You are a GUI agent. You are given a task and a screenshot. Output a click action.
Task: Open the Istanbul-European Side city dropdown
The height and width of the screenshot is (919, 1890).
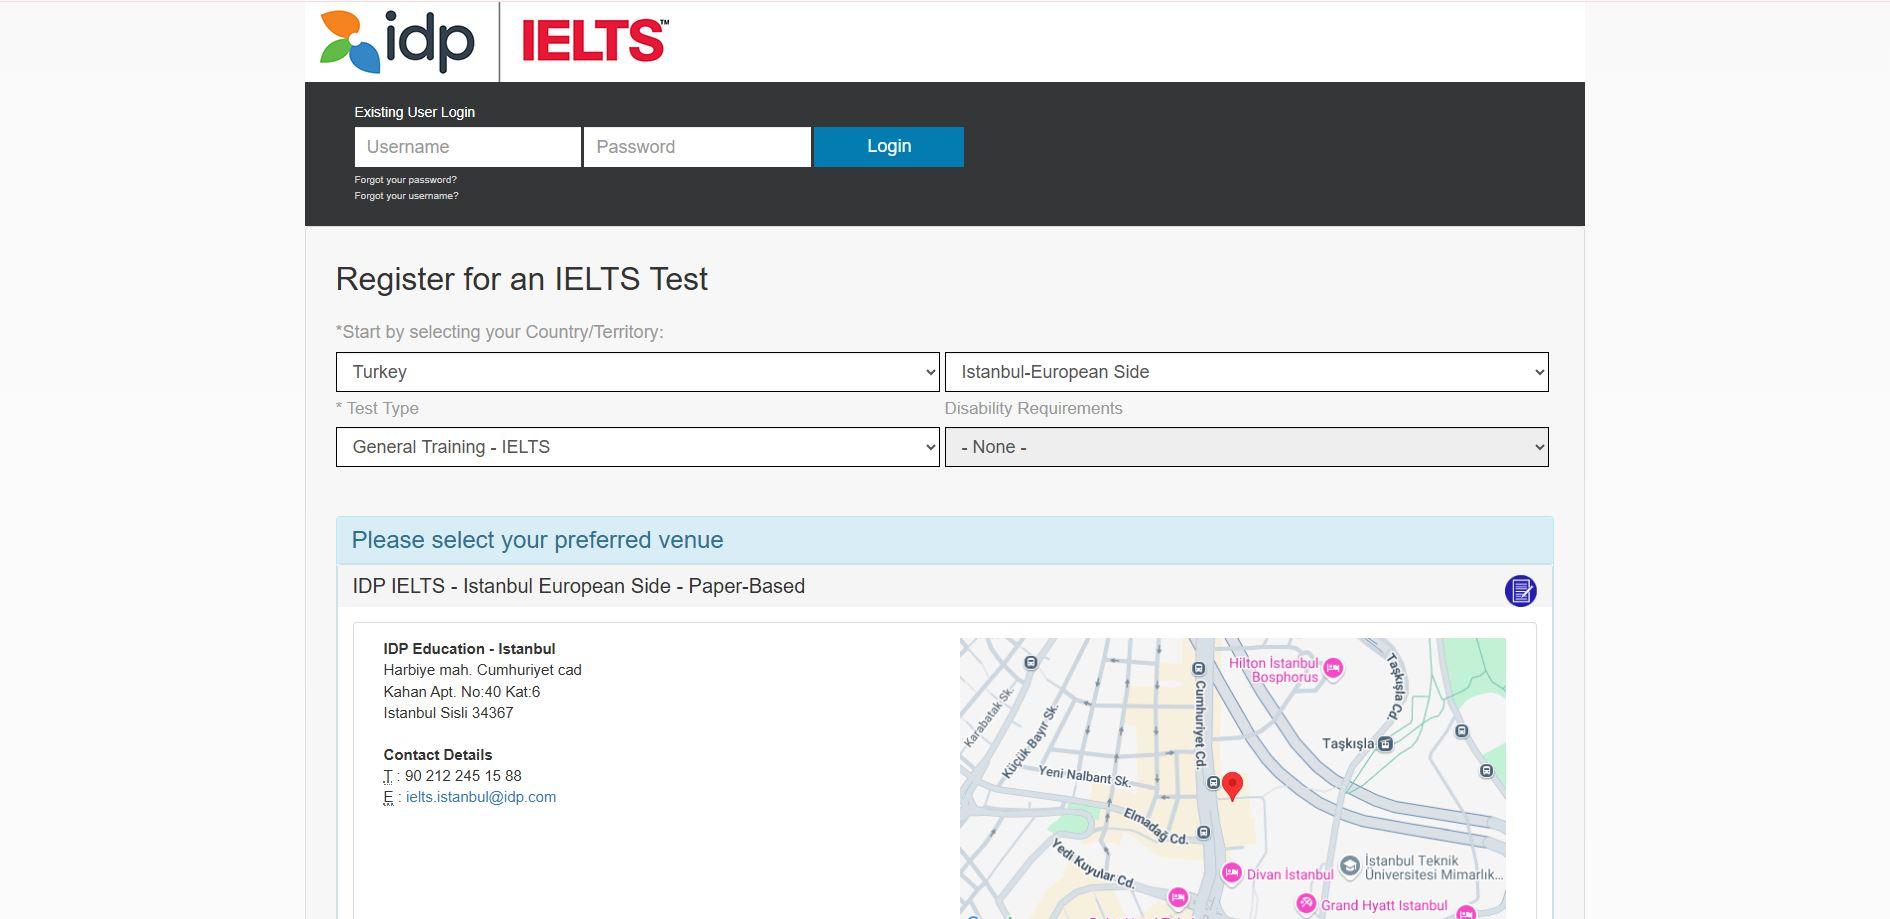tap(1247, 372)
